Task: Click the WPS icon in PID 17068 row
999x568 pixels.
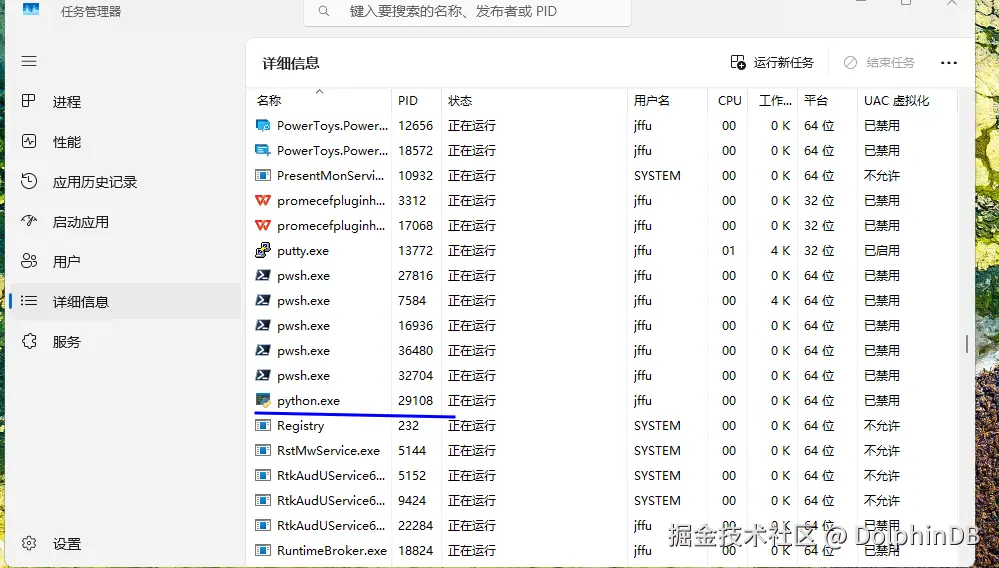Action: 262,225
